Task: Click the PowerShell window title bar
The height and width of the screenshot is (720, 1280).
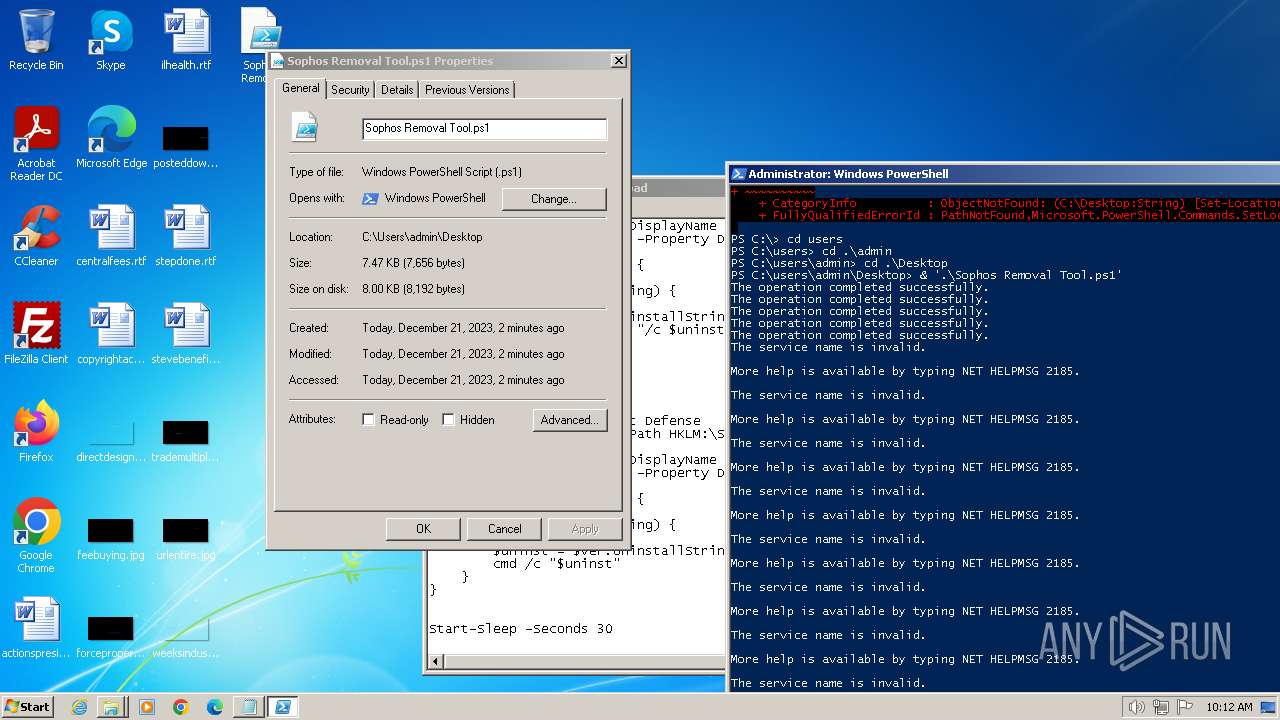Action: [1004, 173]
